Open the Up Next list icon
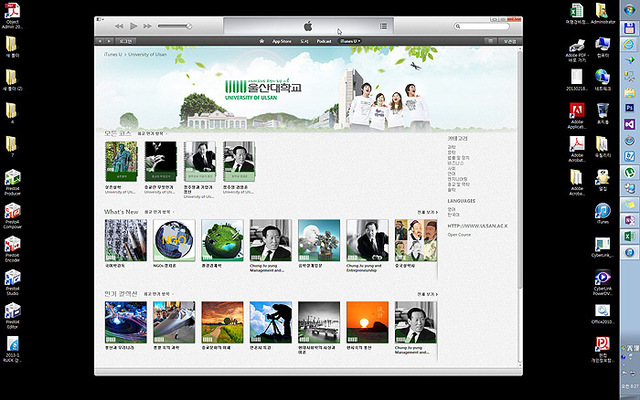 coord(383,26)
